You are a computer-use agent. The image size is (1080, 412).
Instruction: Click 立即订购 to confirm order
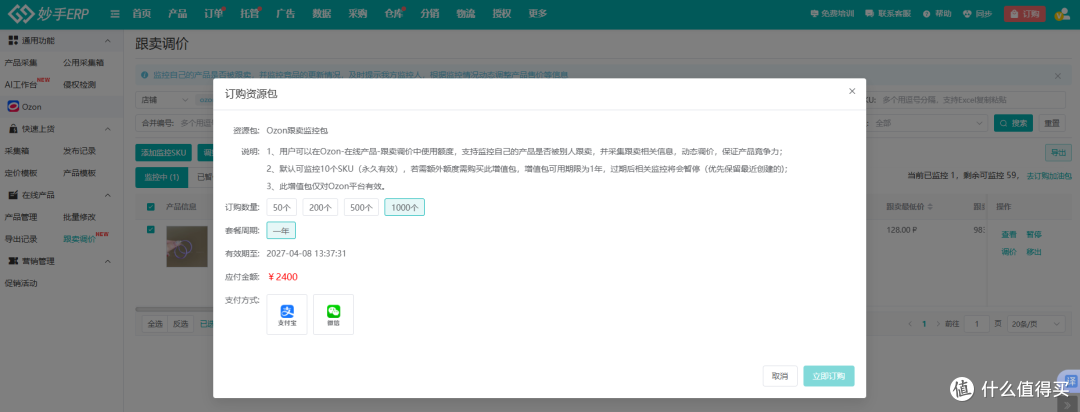[x=829, y=376]
